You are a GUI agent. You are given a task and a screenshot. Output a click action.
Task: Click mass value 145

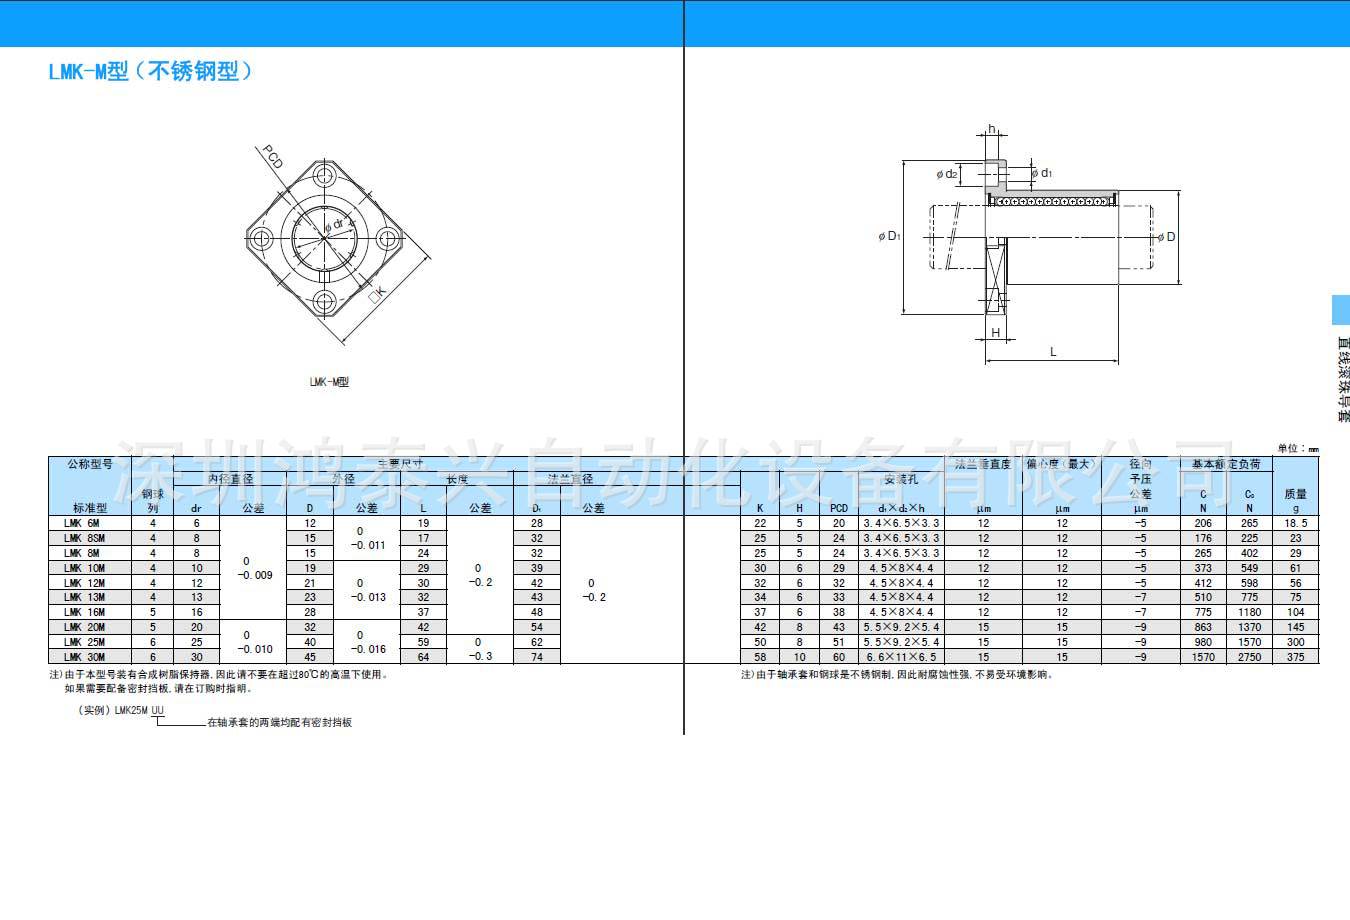(x=1296, y=627)
